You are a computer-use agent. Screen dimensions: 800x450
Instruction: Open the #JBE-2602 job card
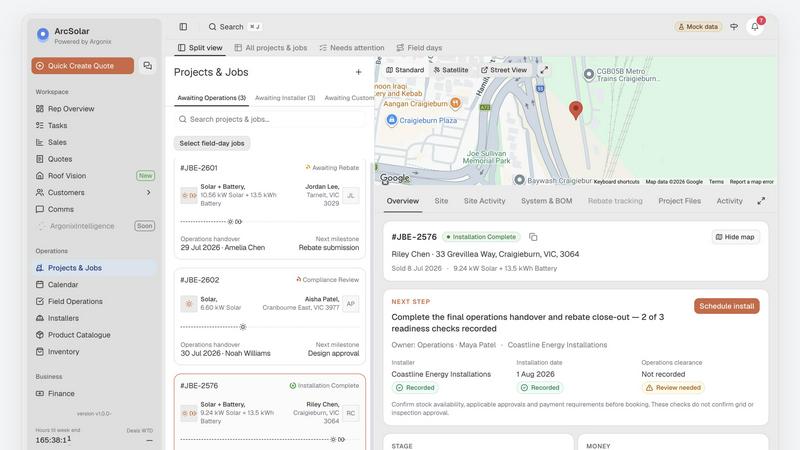click(269, 316)
